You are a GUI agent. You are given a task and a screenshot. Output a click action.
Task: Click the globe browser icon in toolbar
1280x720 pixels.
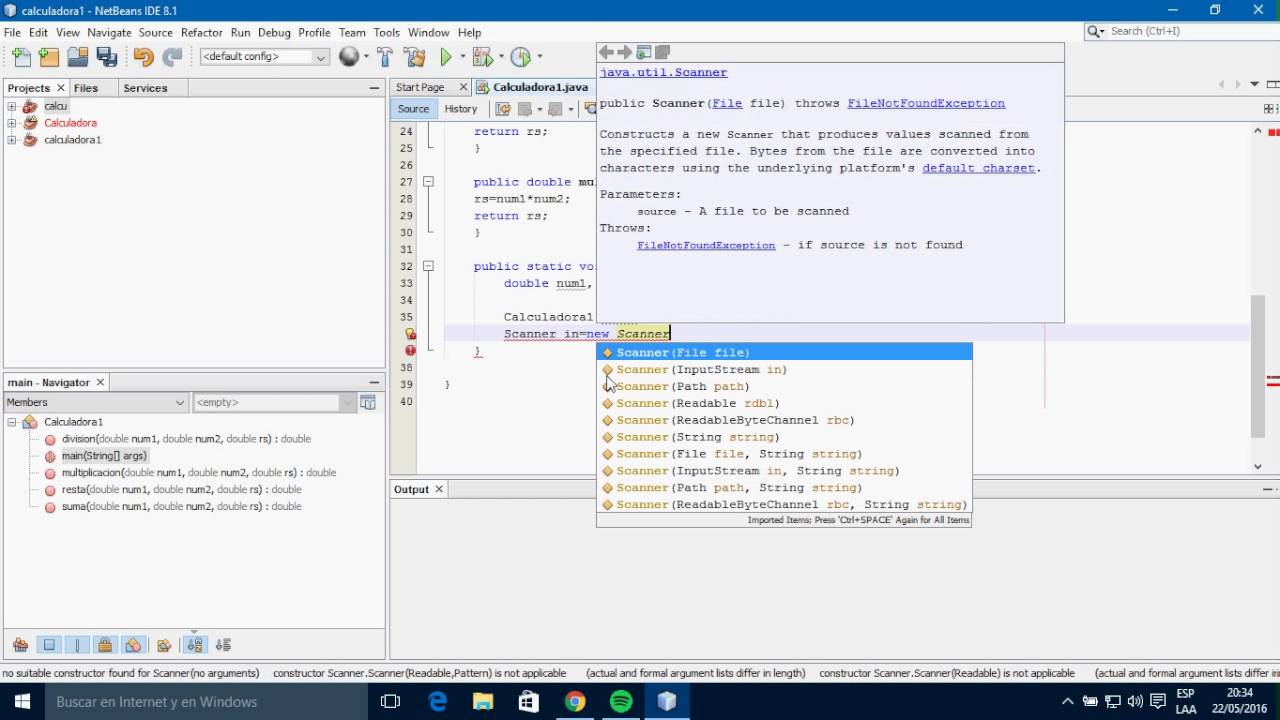pos(348,57)
